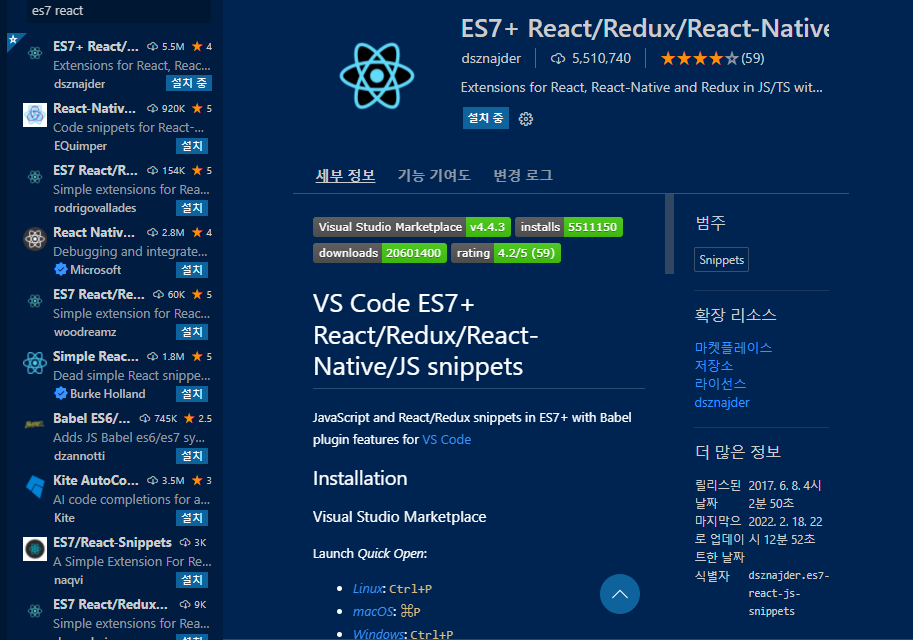Open the 변경 로그 tab
913x640 pixels.
[x=523, y=175]
